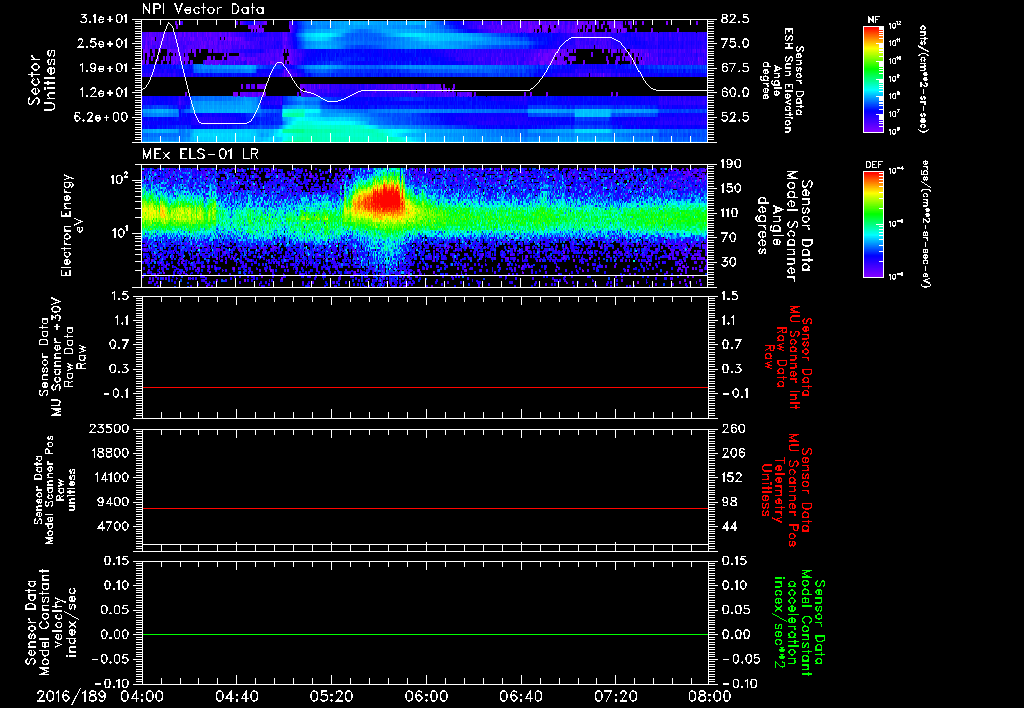
Task: Click the '75.0' Sun elevation tick label
Action: point(735,43)
